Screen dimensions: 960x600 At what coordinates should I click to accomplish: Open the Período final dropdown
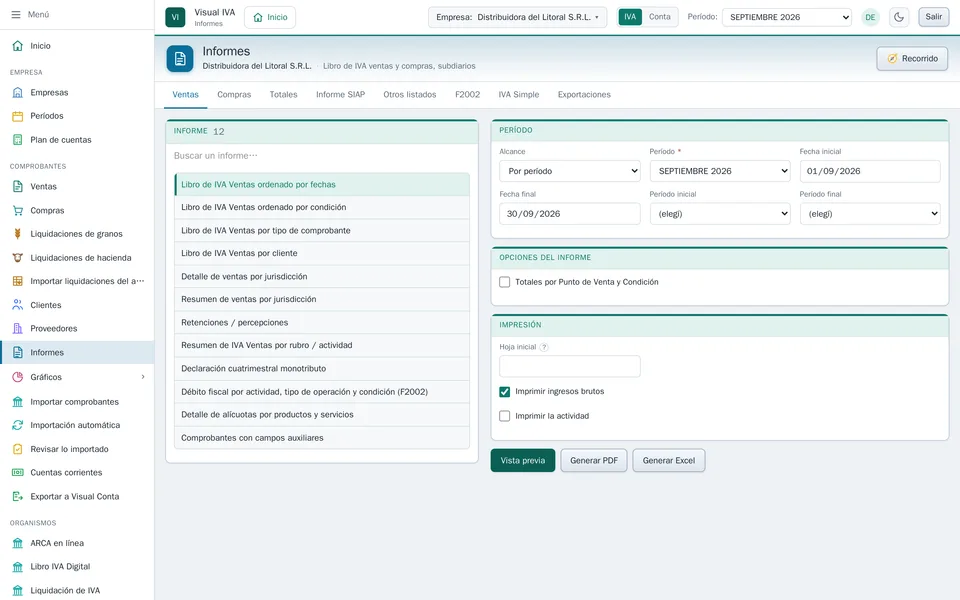click(870, 214)
